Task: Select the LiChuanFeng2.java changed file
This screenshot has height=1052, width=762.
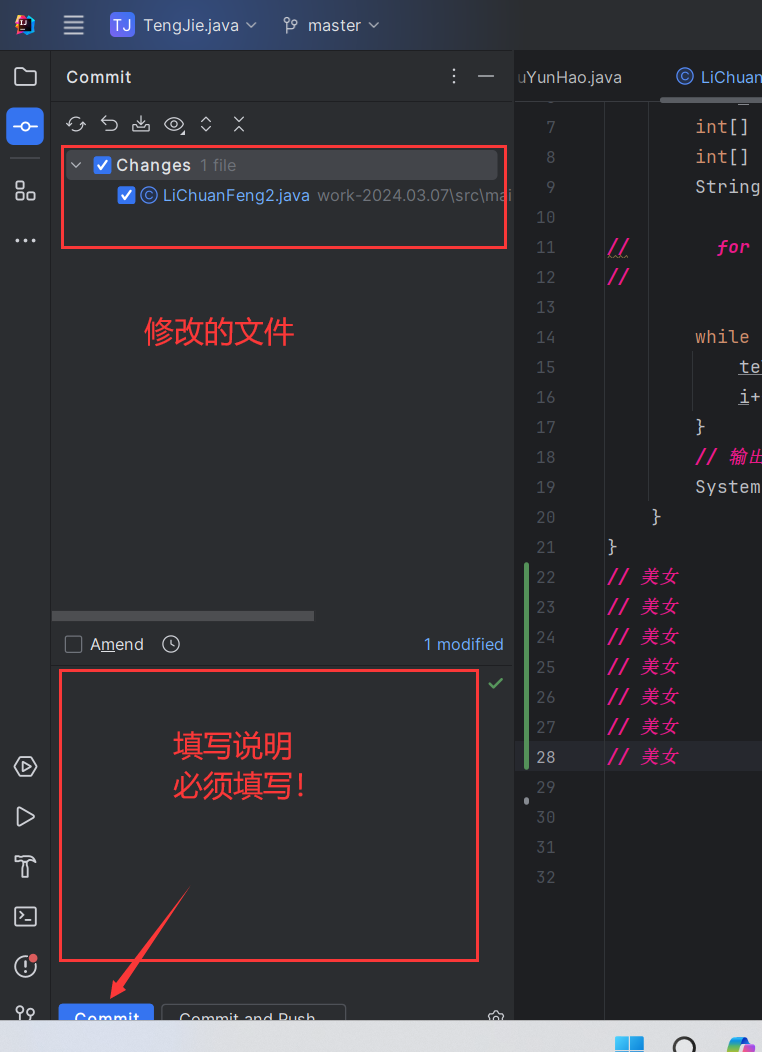Action: [x=236, y=195]
